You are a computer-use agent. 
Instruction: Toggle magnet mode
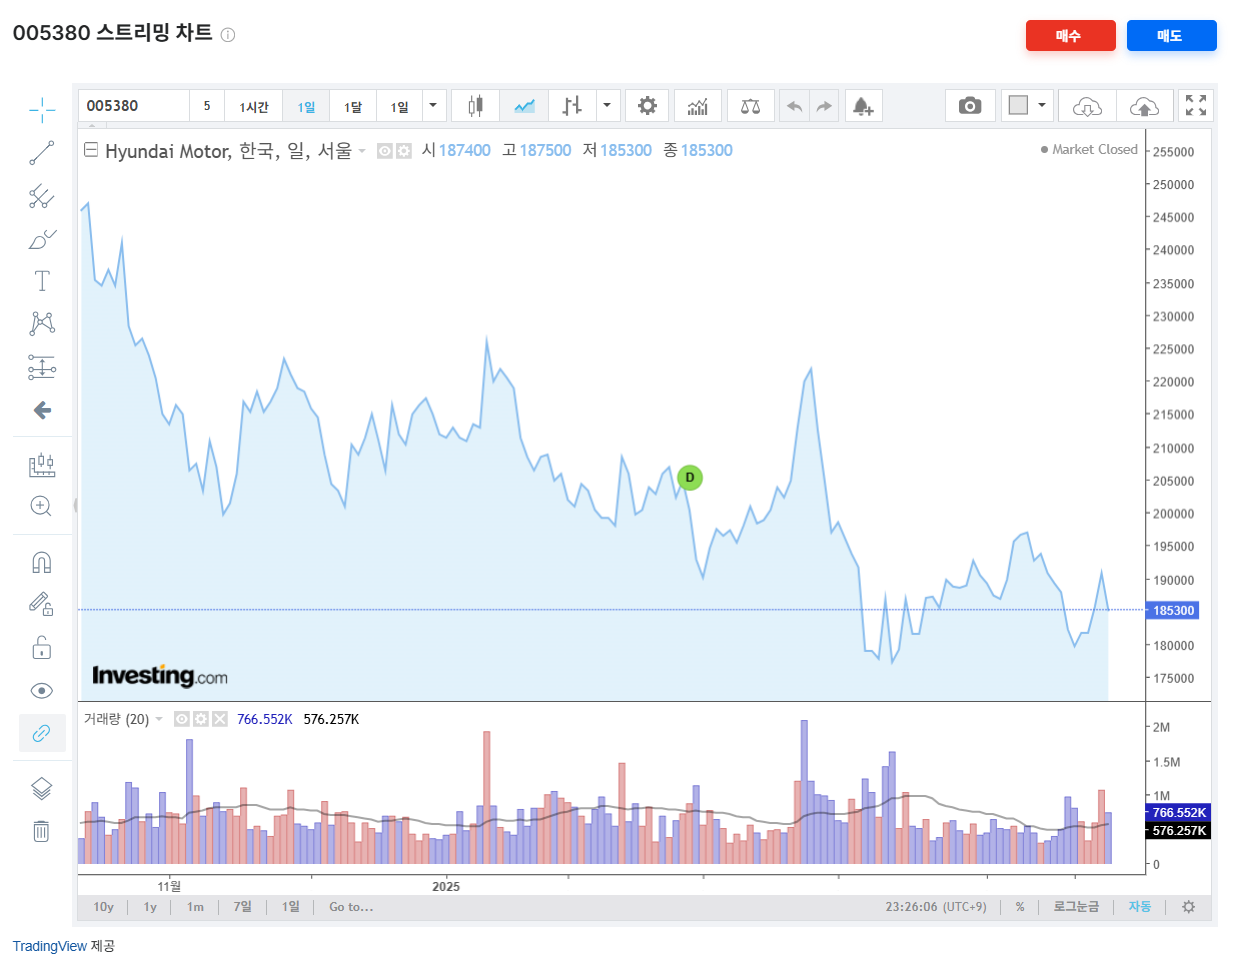pos(42,562)
